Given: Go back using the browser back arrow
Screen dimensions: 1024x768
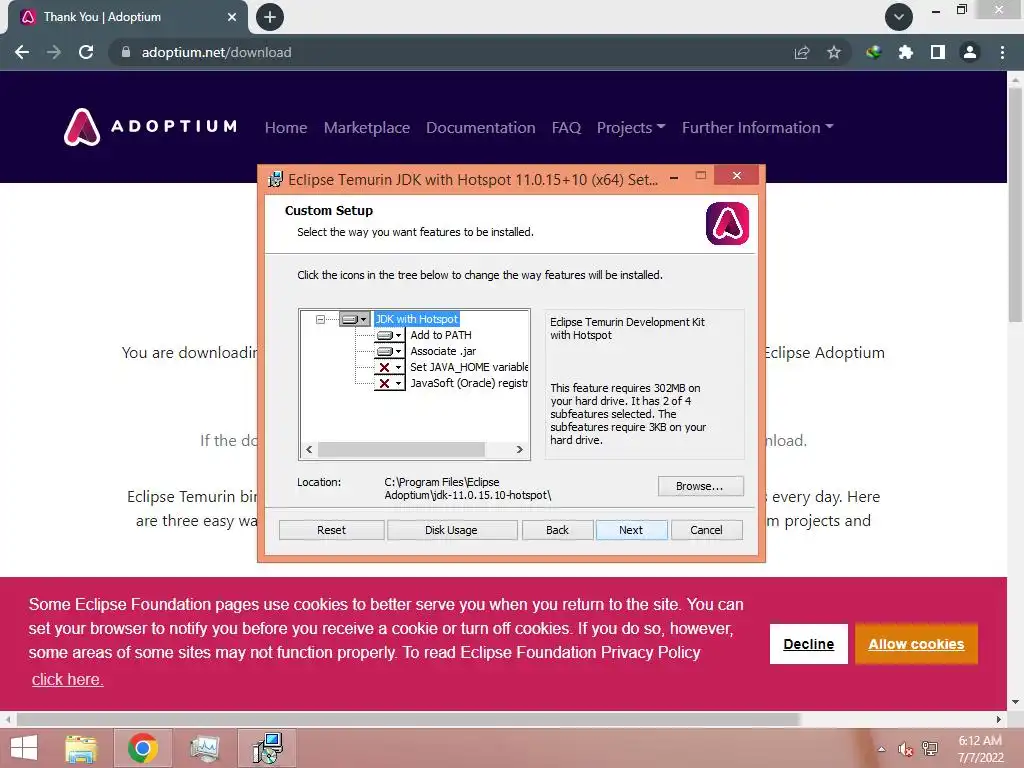Looking at the screenshot, I should 22,52.
